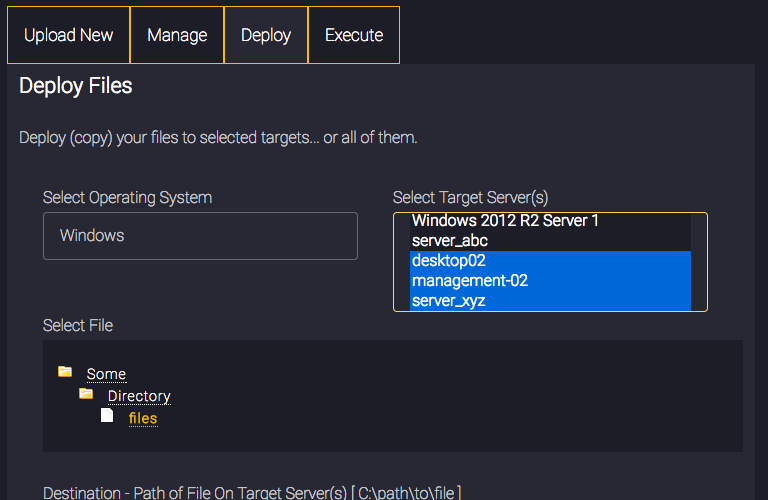Click the Select Target Server(s) label
Image resolution: width=768 pixels, height=500 pixels.
(470, 198)
